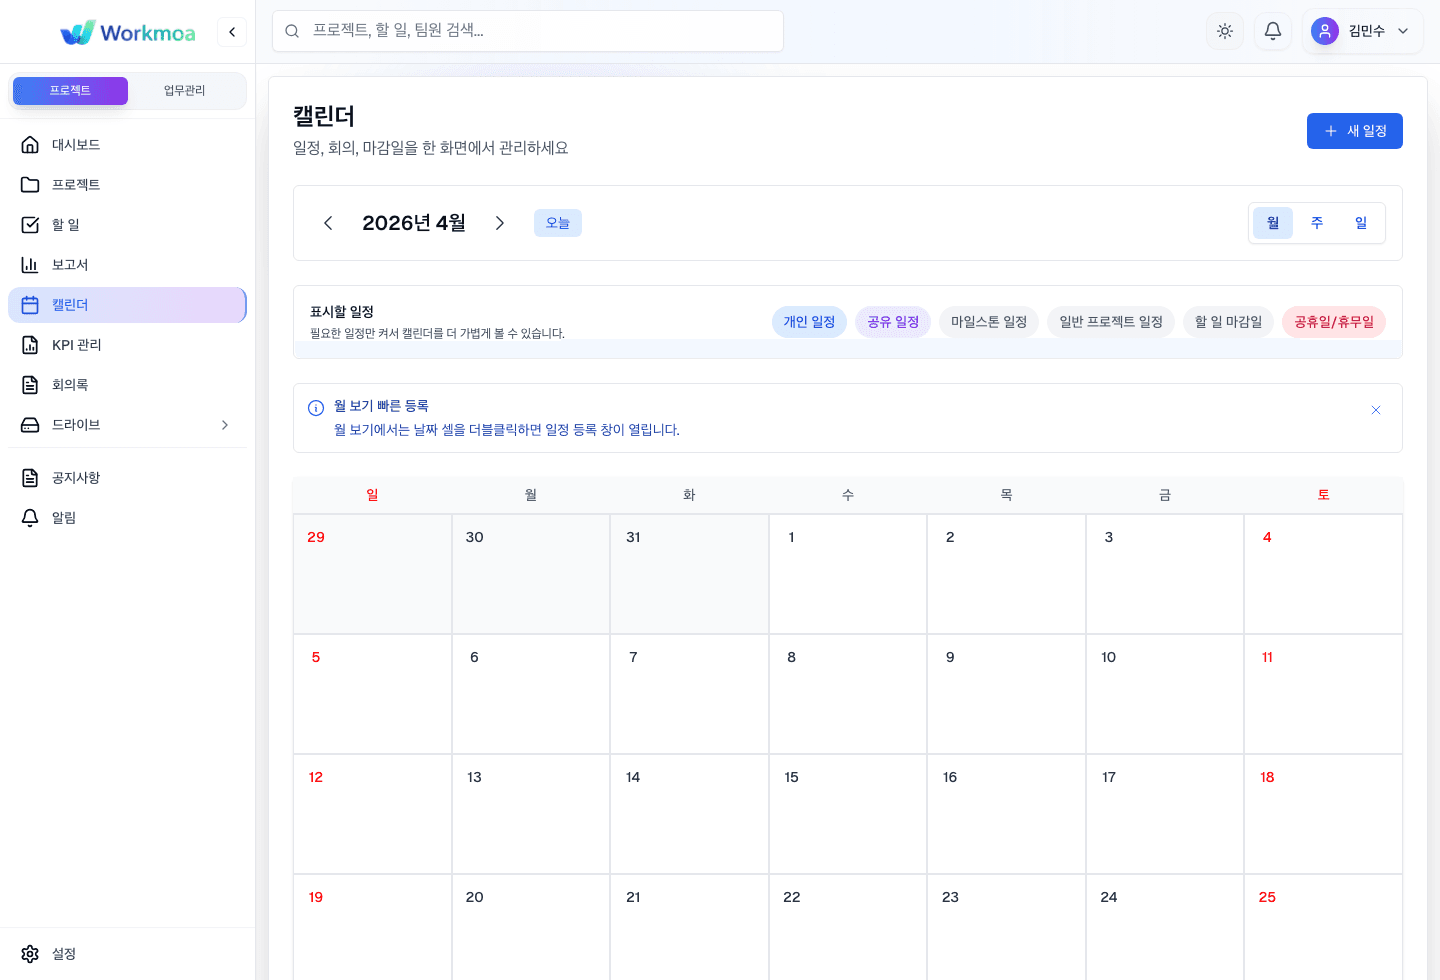Create a new event with 새 일정

click(1354, 131)
